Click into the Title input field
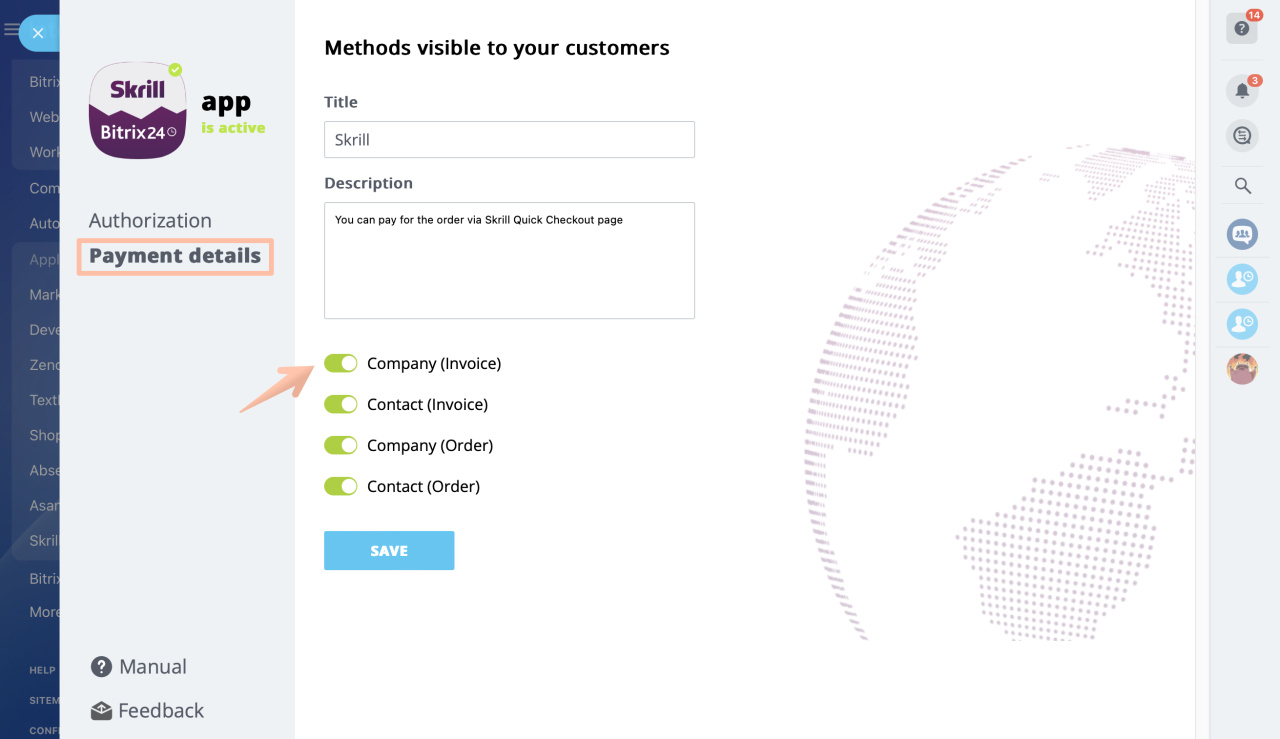The image size is (1280, 739). coord(509,140)
